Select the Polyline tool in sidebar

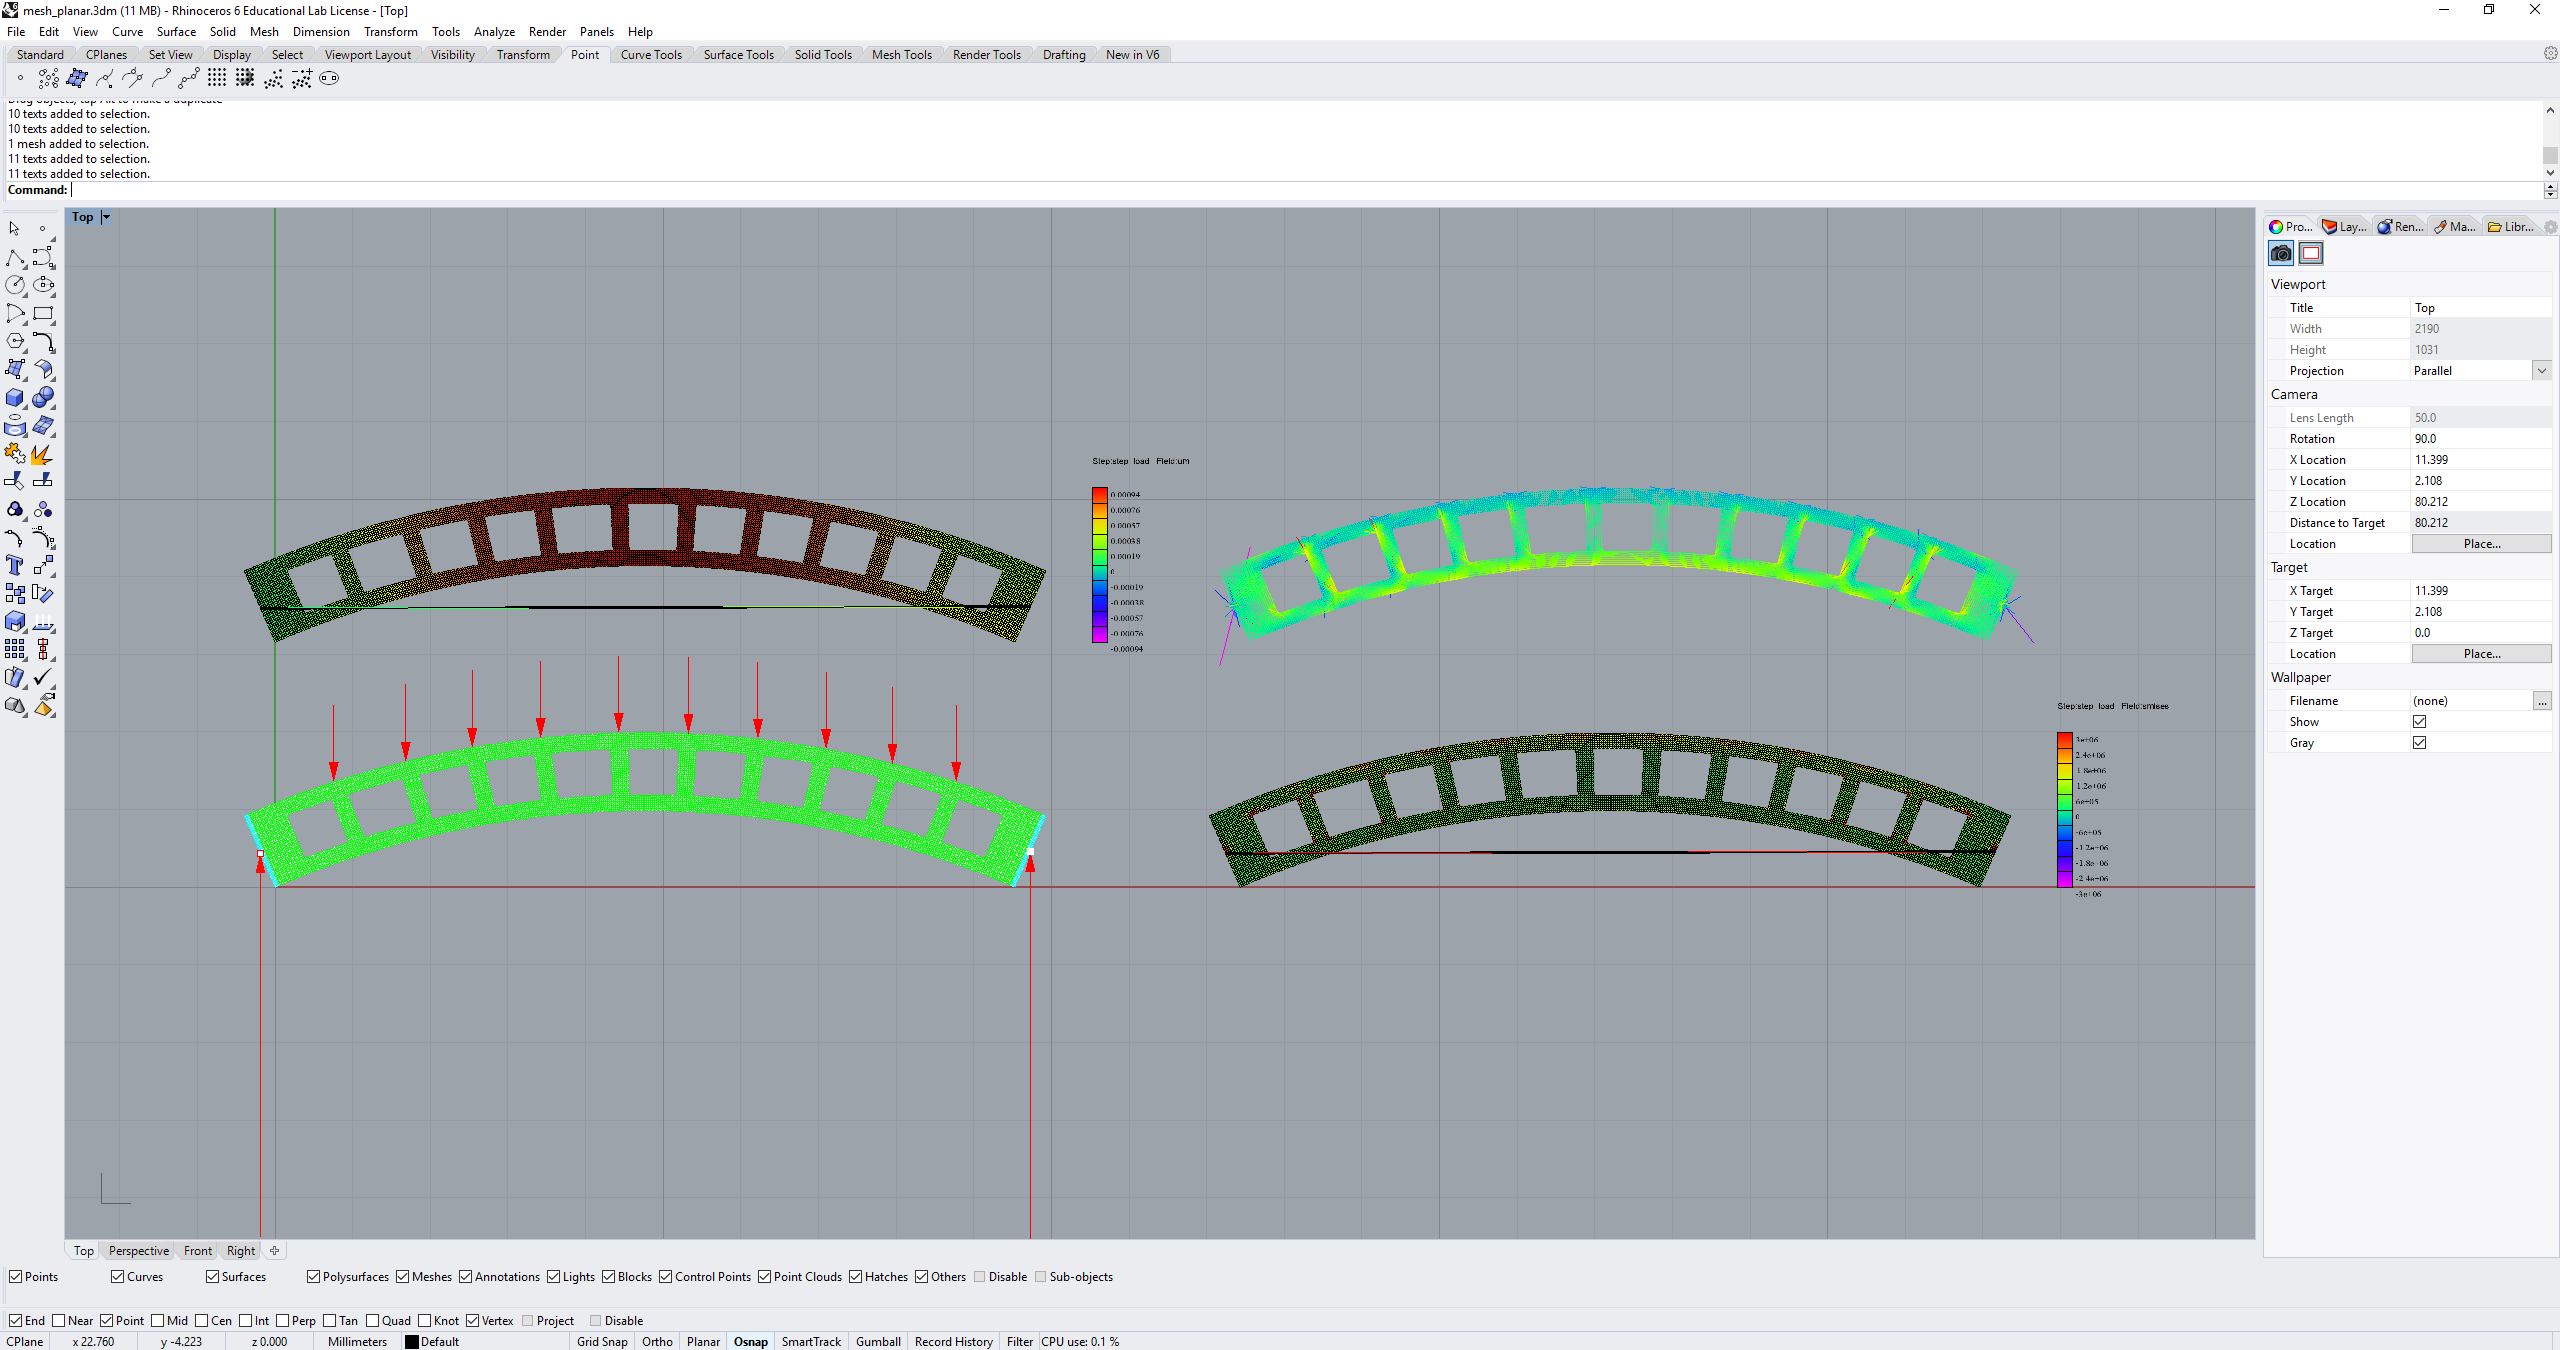point(14,258)
